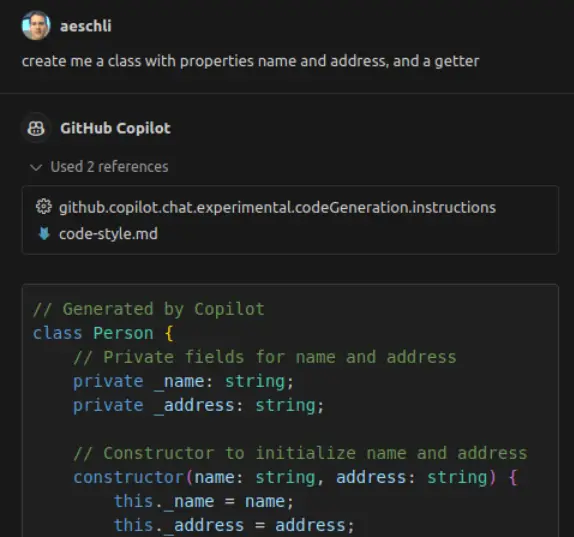Click the 'this._address = address;' line

pos(234,525)
